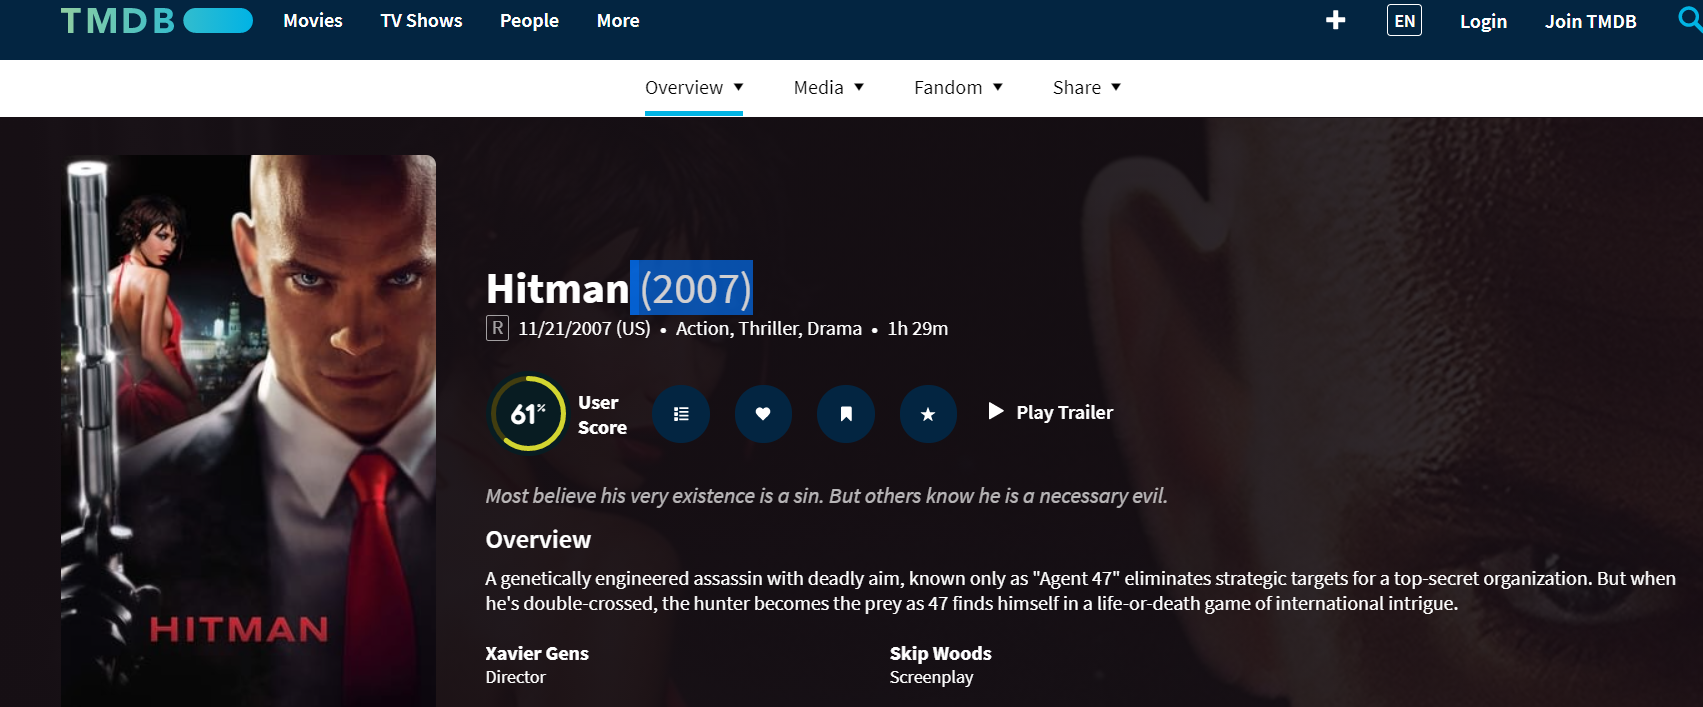
Task: Expand the Share dropdown
Action: 1087,87
